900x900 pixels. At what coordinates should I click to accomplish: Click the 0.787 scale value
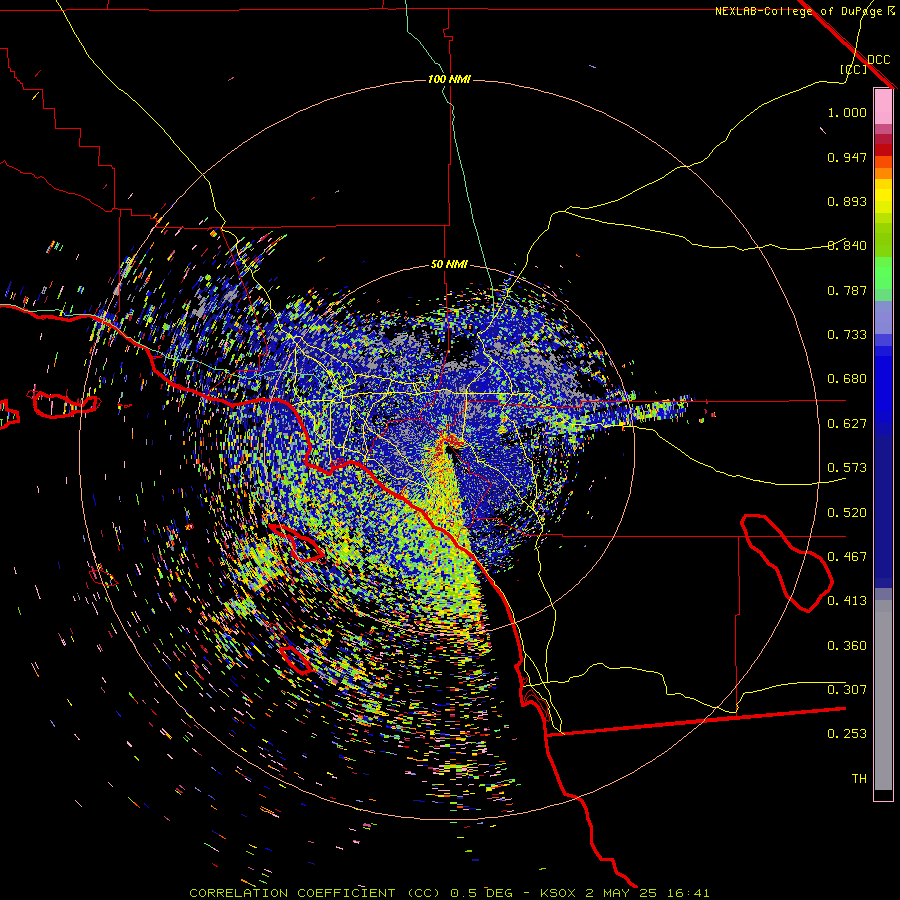847,290
